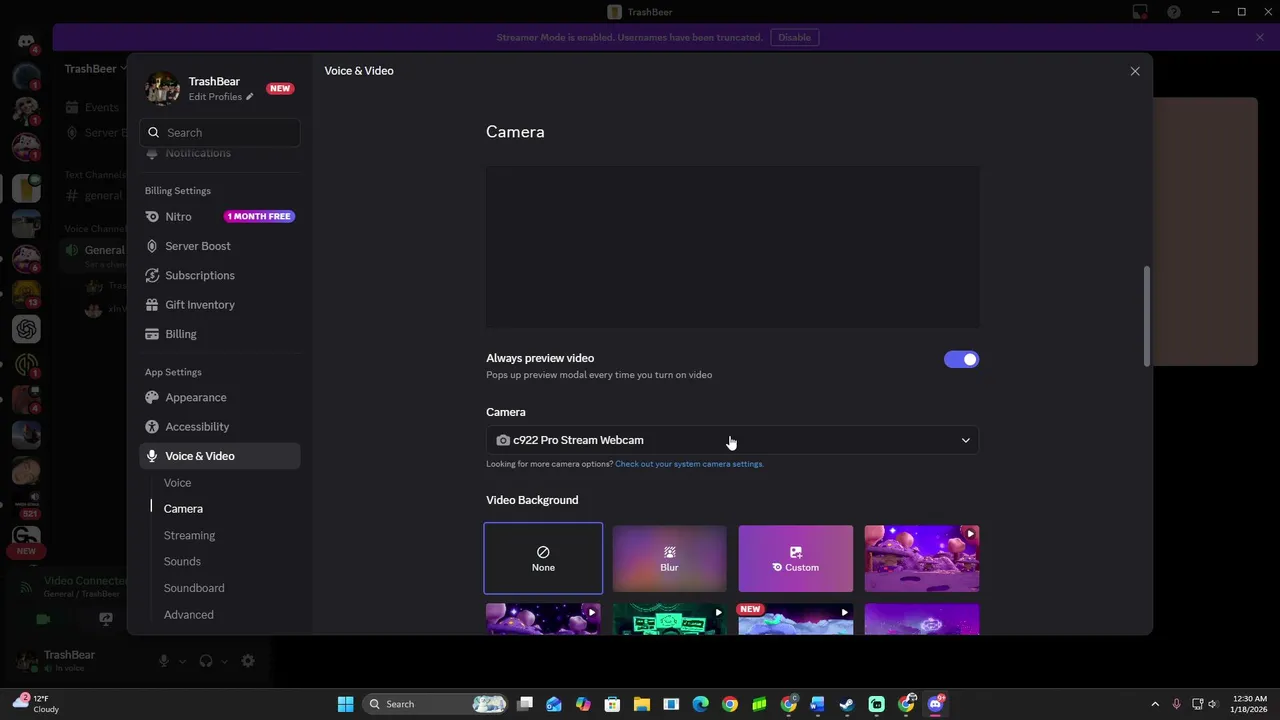This screenshot has width=1280, height=720.
Task: Open the Gift Inventory settings page
Action: (x=220, y=304)
